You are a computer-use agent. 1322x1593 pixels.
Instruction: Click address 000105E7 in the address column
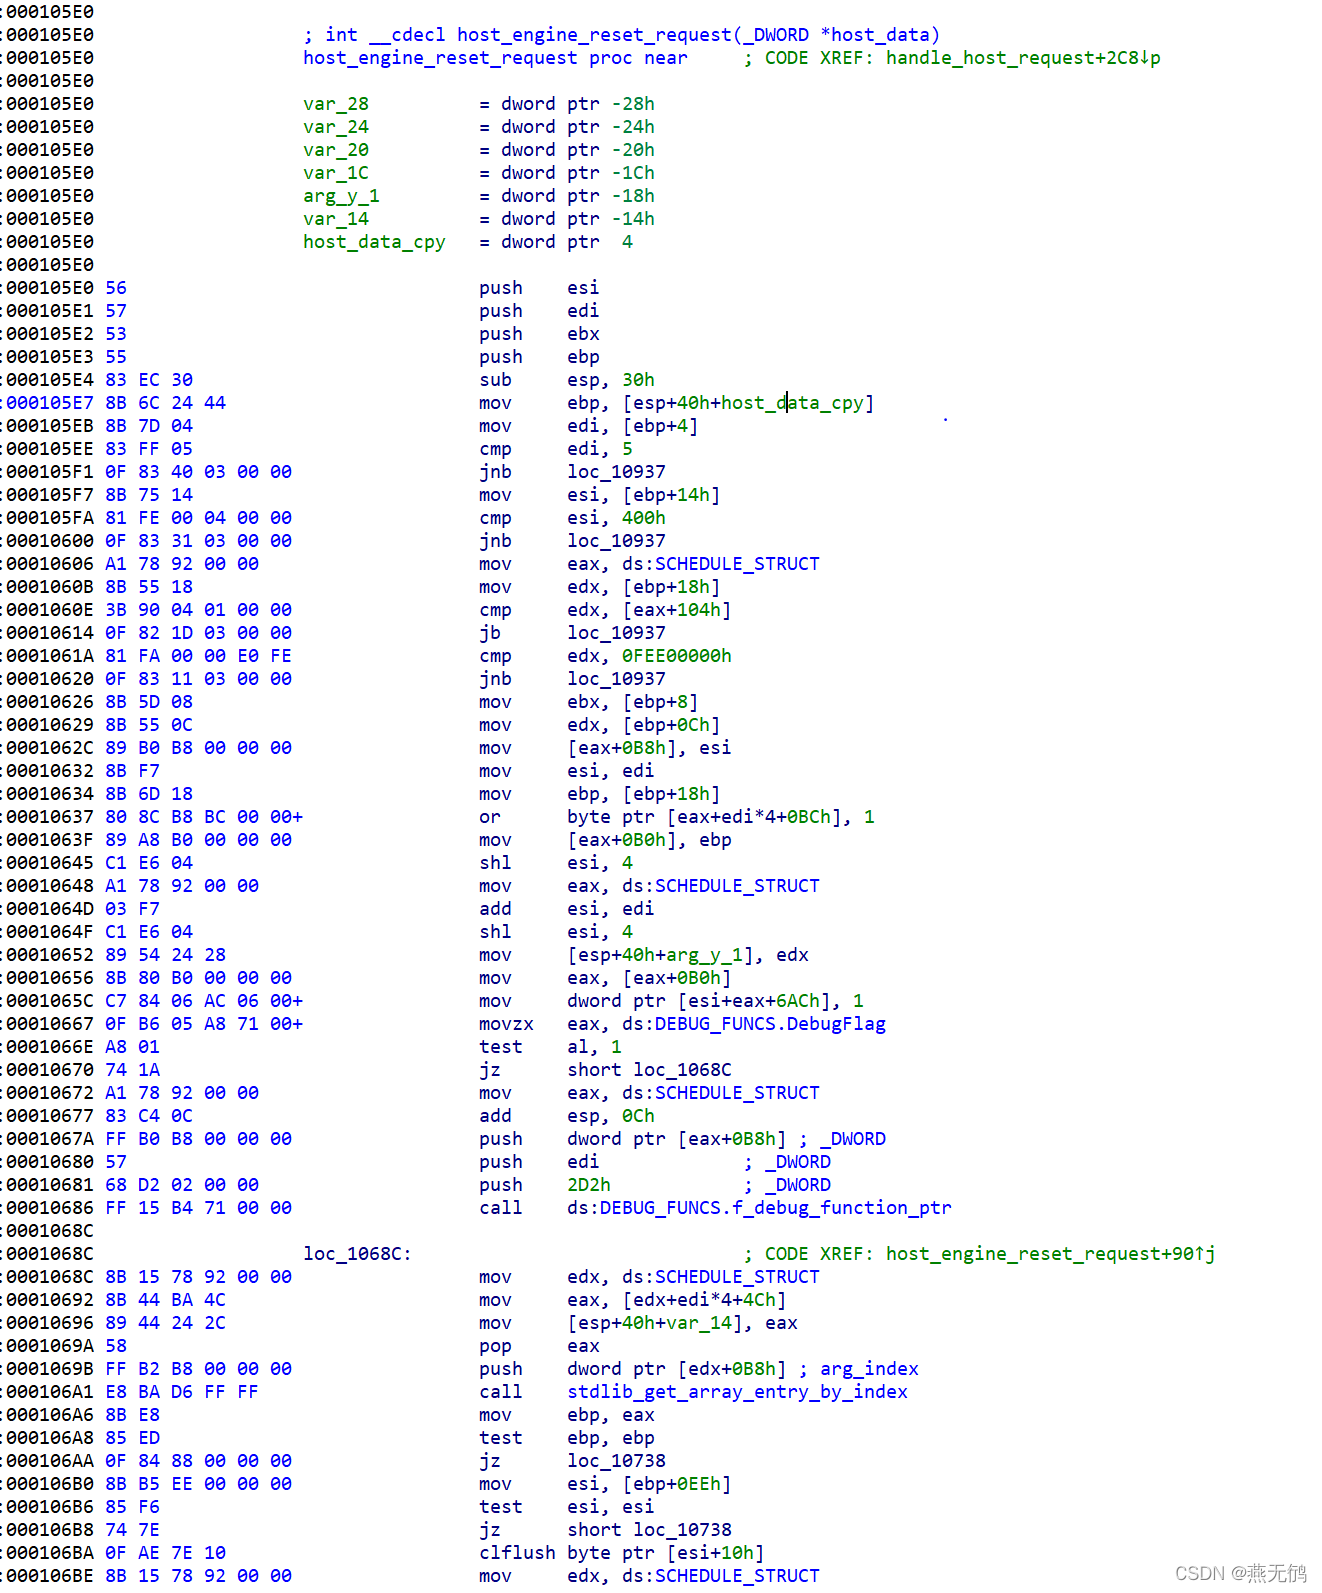click(x=49, y=403)
